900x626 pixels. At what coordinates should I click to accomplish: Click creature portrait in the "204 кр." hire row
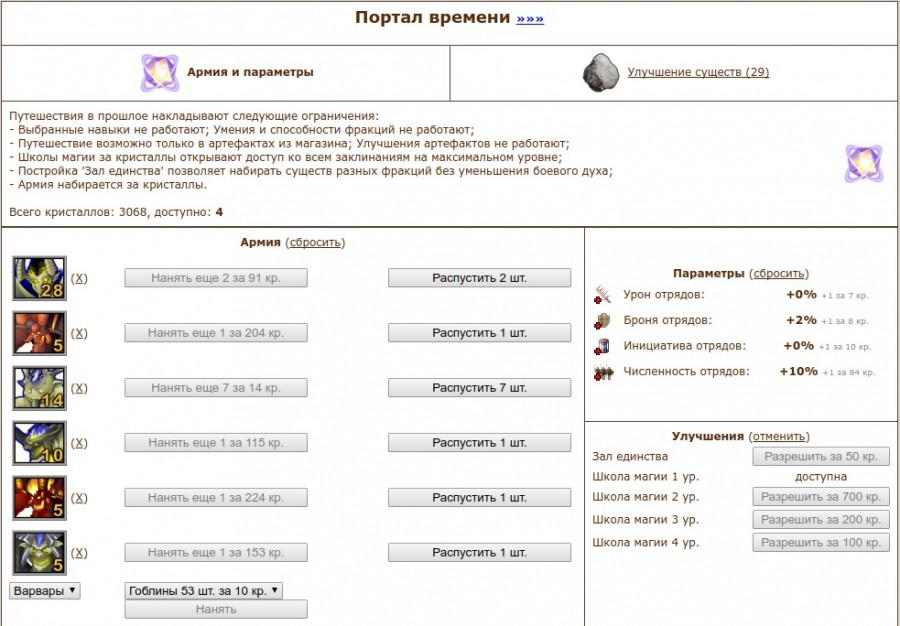40,333
